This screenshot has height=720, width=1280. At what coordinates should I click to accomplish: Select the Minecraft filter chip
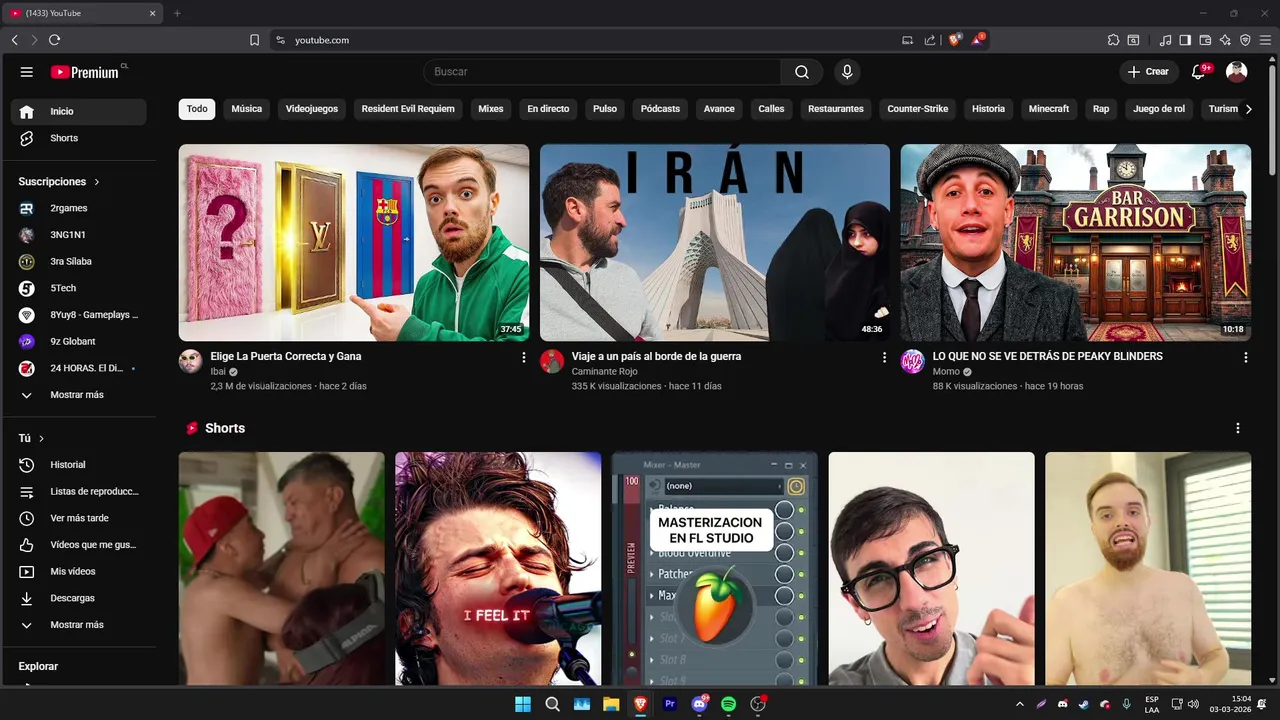(x=1049, y=109)
